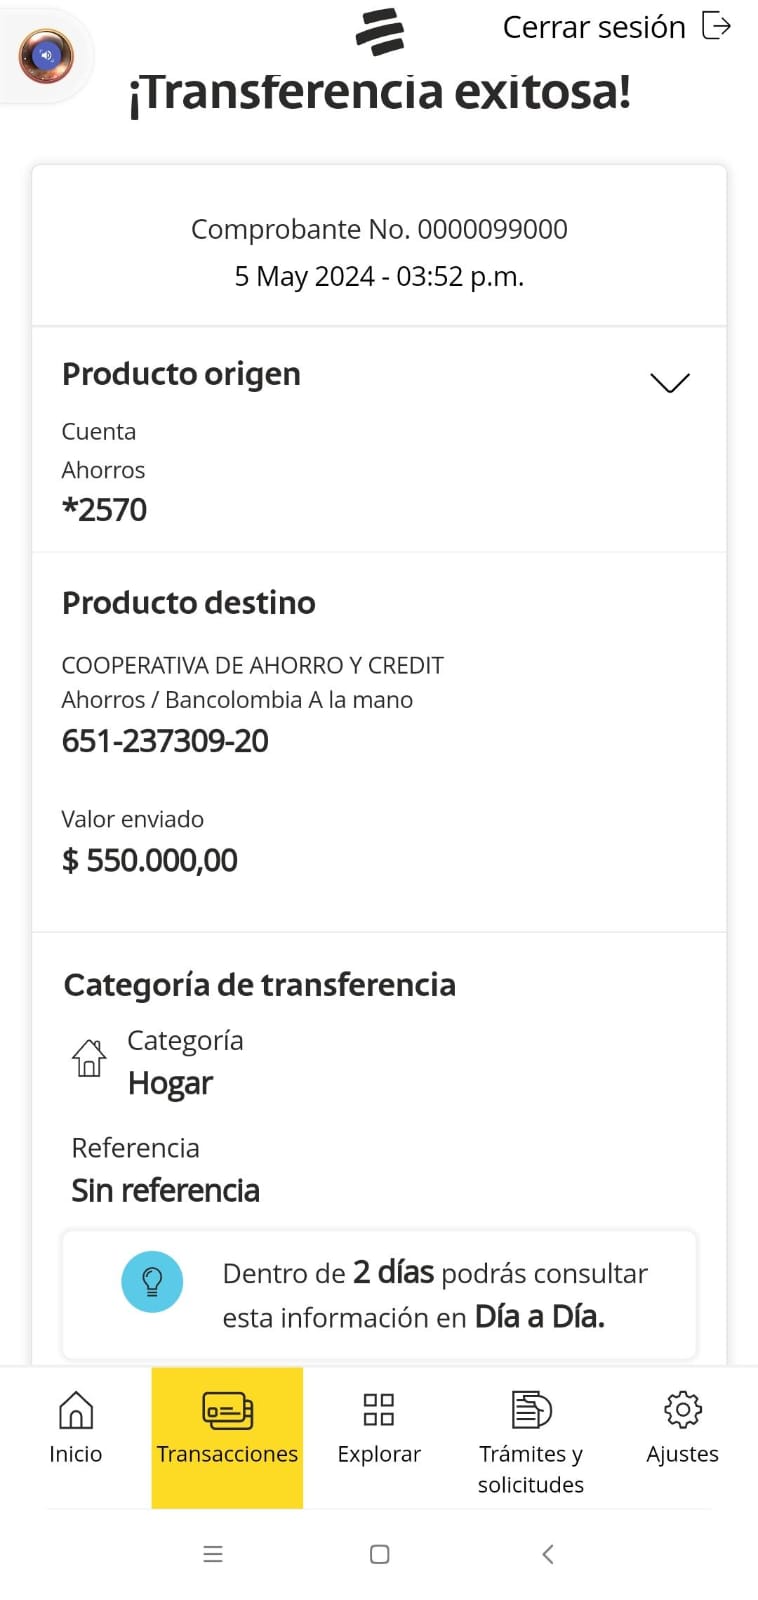Tap the Inicio home icon
This screenshot has height=1600, width=758.
[x=76, y=1410]
